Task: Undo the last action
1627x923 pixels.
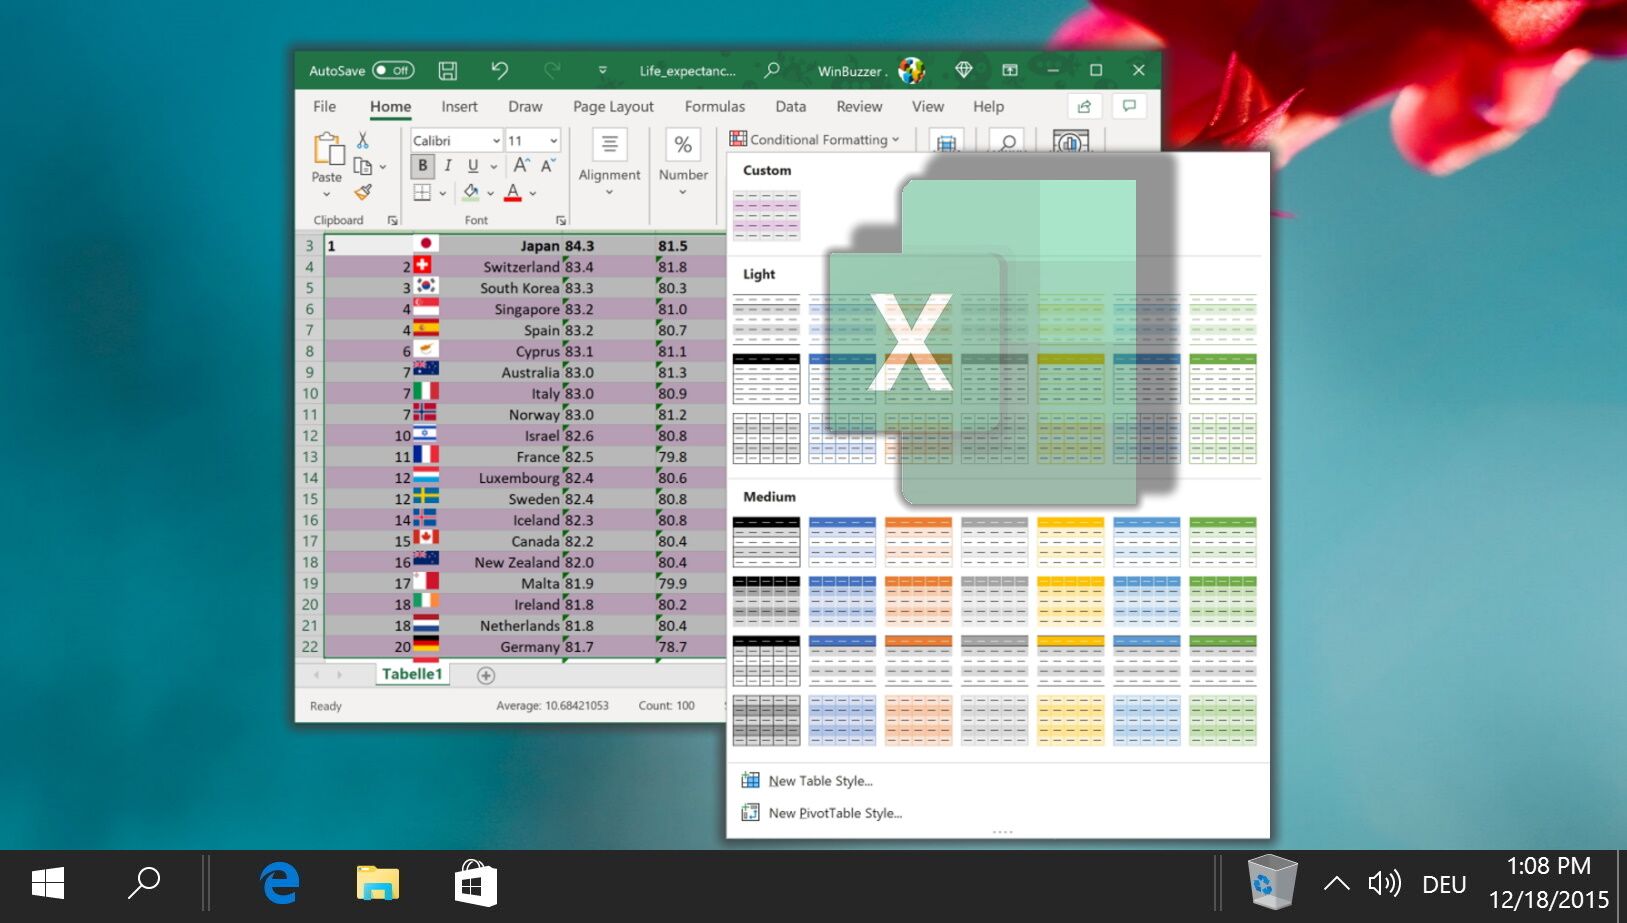Action: coord(500,70)
